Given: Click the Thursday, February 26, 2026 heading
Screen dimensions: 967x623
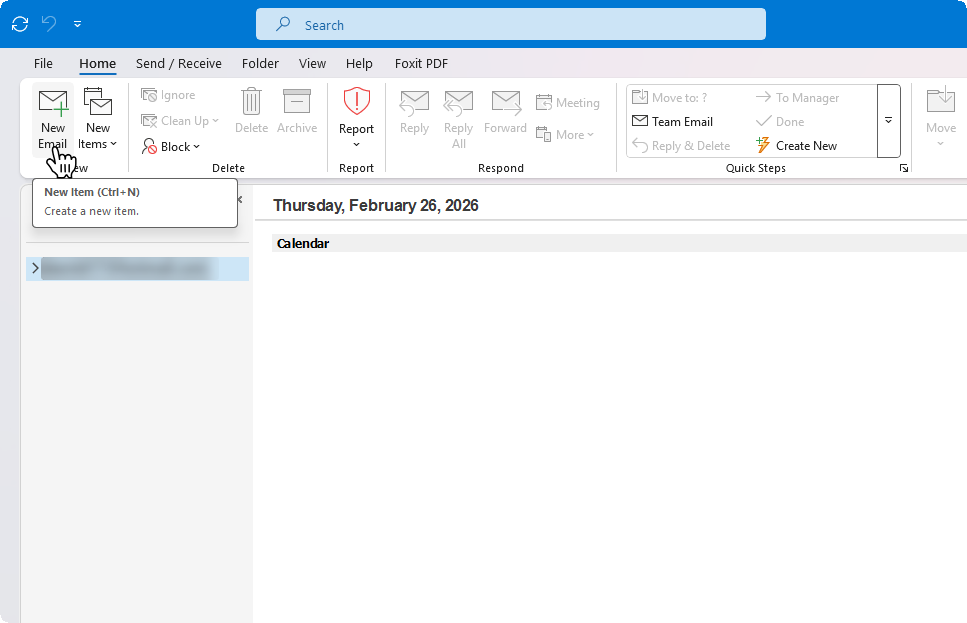Looking at the screenshot, I should tap(376, 205).
